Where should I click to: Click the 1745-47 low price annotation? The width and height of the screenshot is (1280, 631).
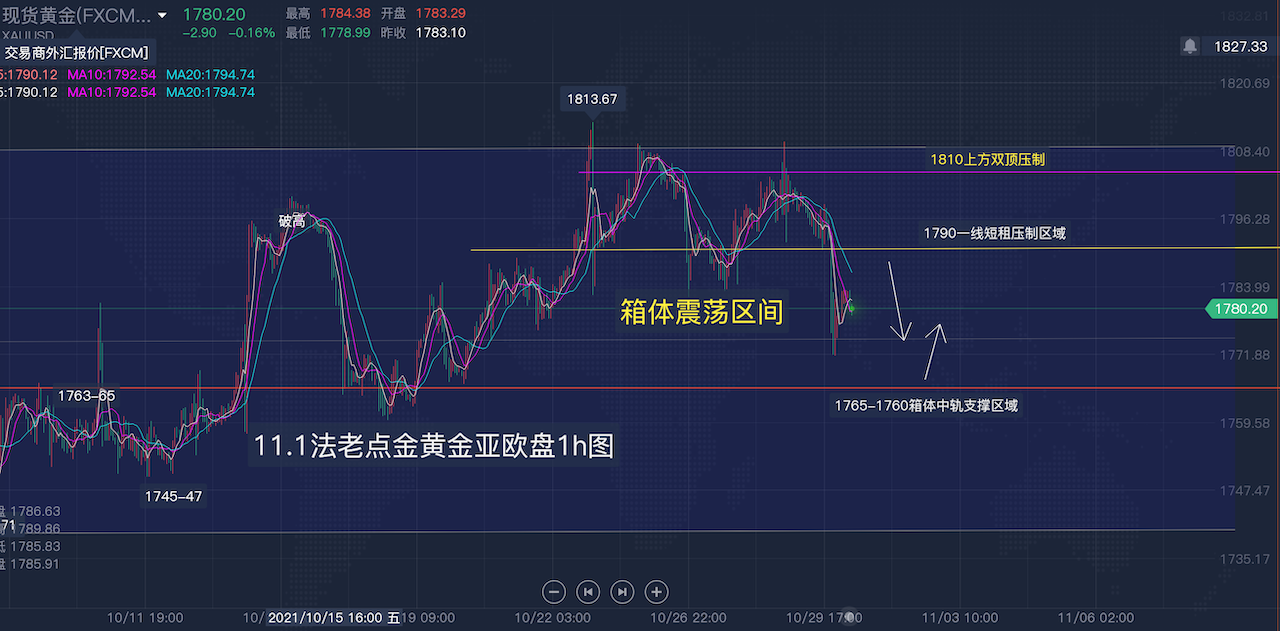pyautogui.click(x=174, y=495)
